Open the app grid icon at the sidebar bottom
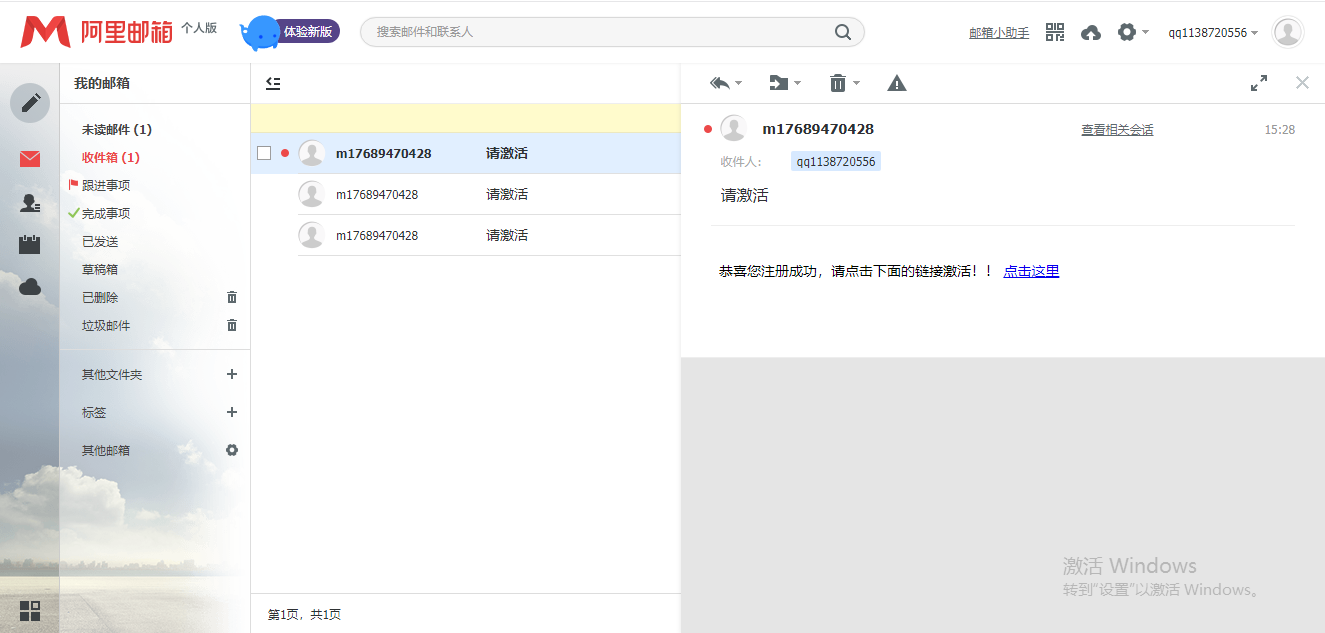The width and height of the screenshot is (1325, 633). tap(30, 610)
